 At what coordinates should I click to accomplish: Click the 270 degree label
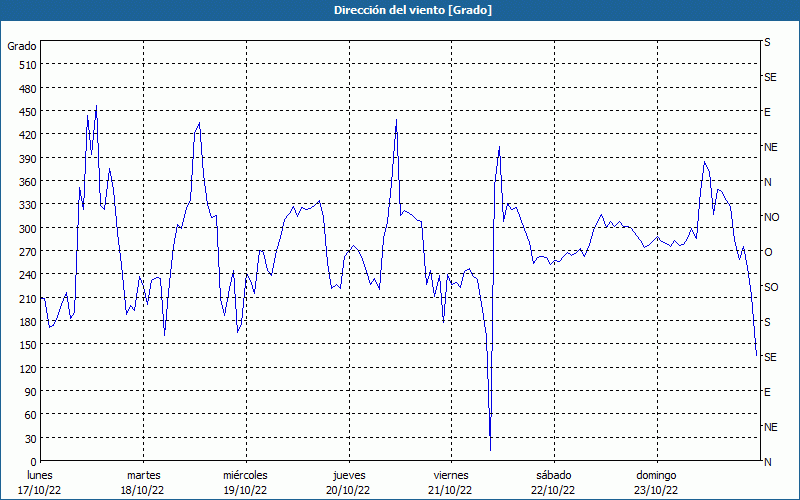(28, 252)
